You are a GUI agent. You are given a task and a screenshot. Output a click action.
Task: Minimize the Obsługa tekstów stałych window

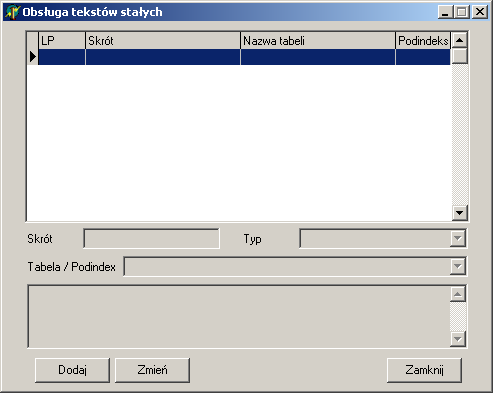coord(445,12)
